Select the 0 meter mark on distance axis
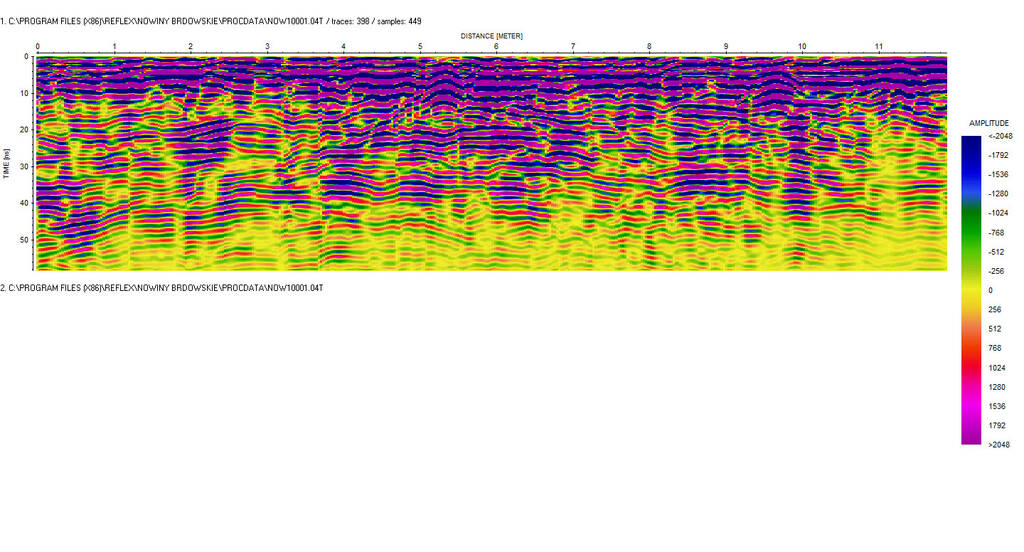 pos(37,47)
